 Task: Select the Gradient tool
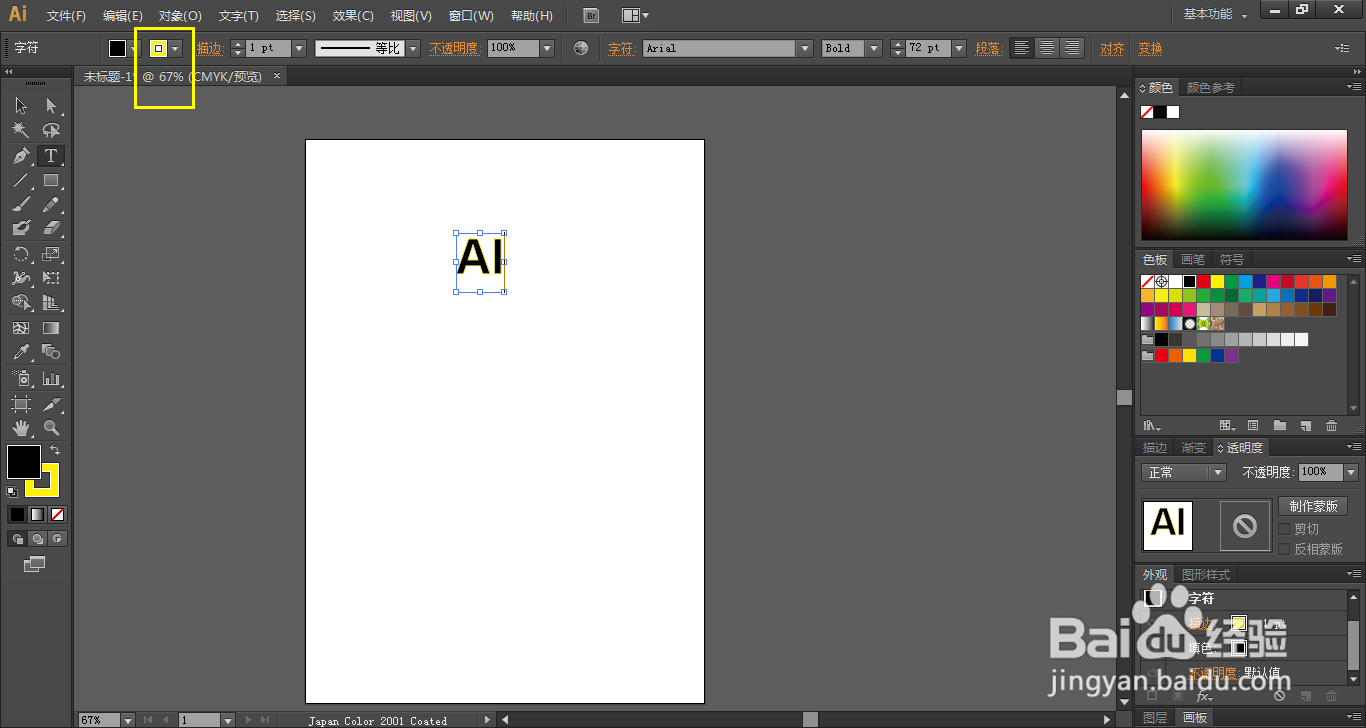pos(51,328)
